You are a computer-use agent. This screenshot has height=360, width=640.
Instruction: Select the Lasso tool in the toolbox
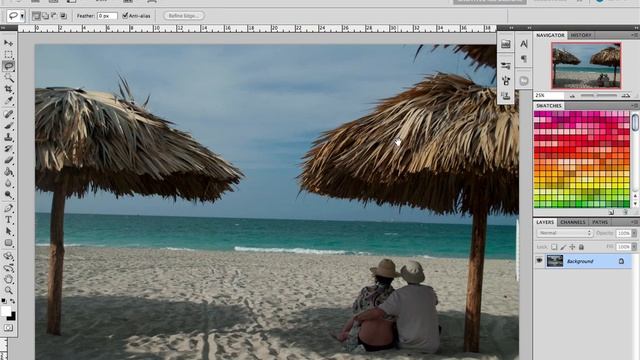pyautogui.click(x=8, y=66)
